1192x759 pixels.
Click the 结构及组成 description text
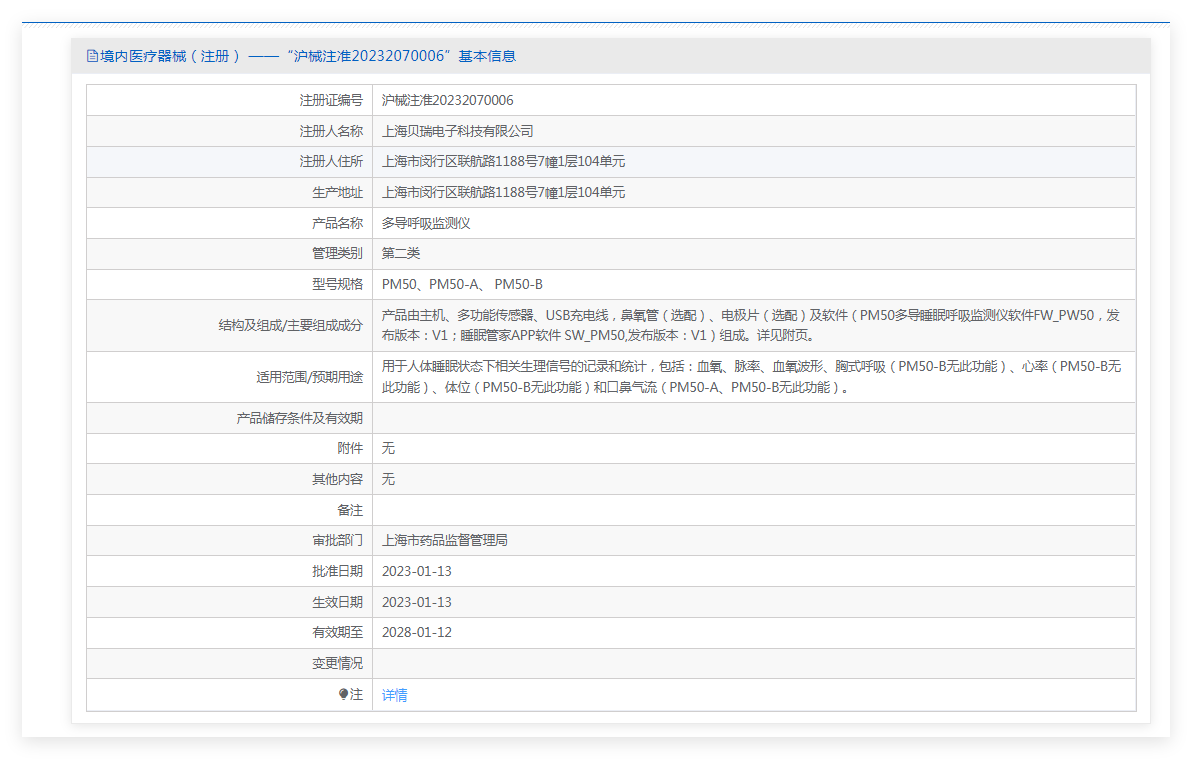(x=750, y=325)
